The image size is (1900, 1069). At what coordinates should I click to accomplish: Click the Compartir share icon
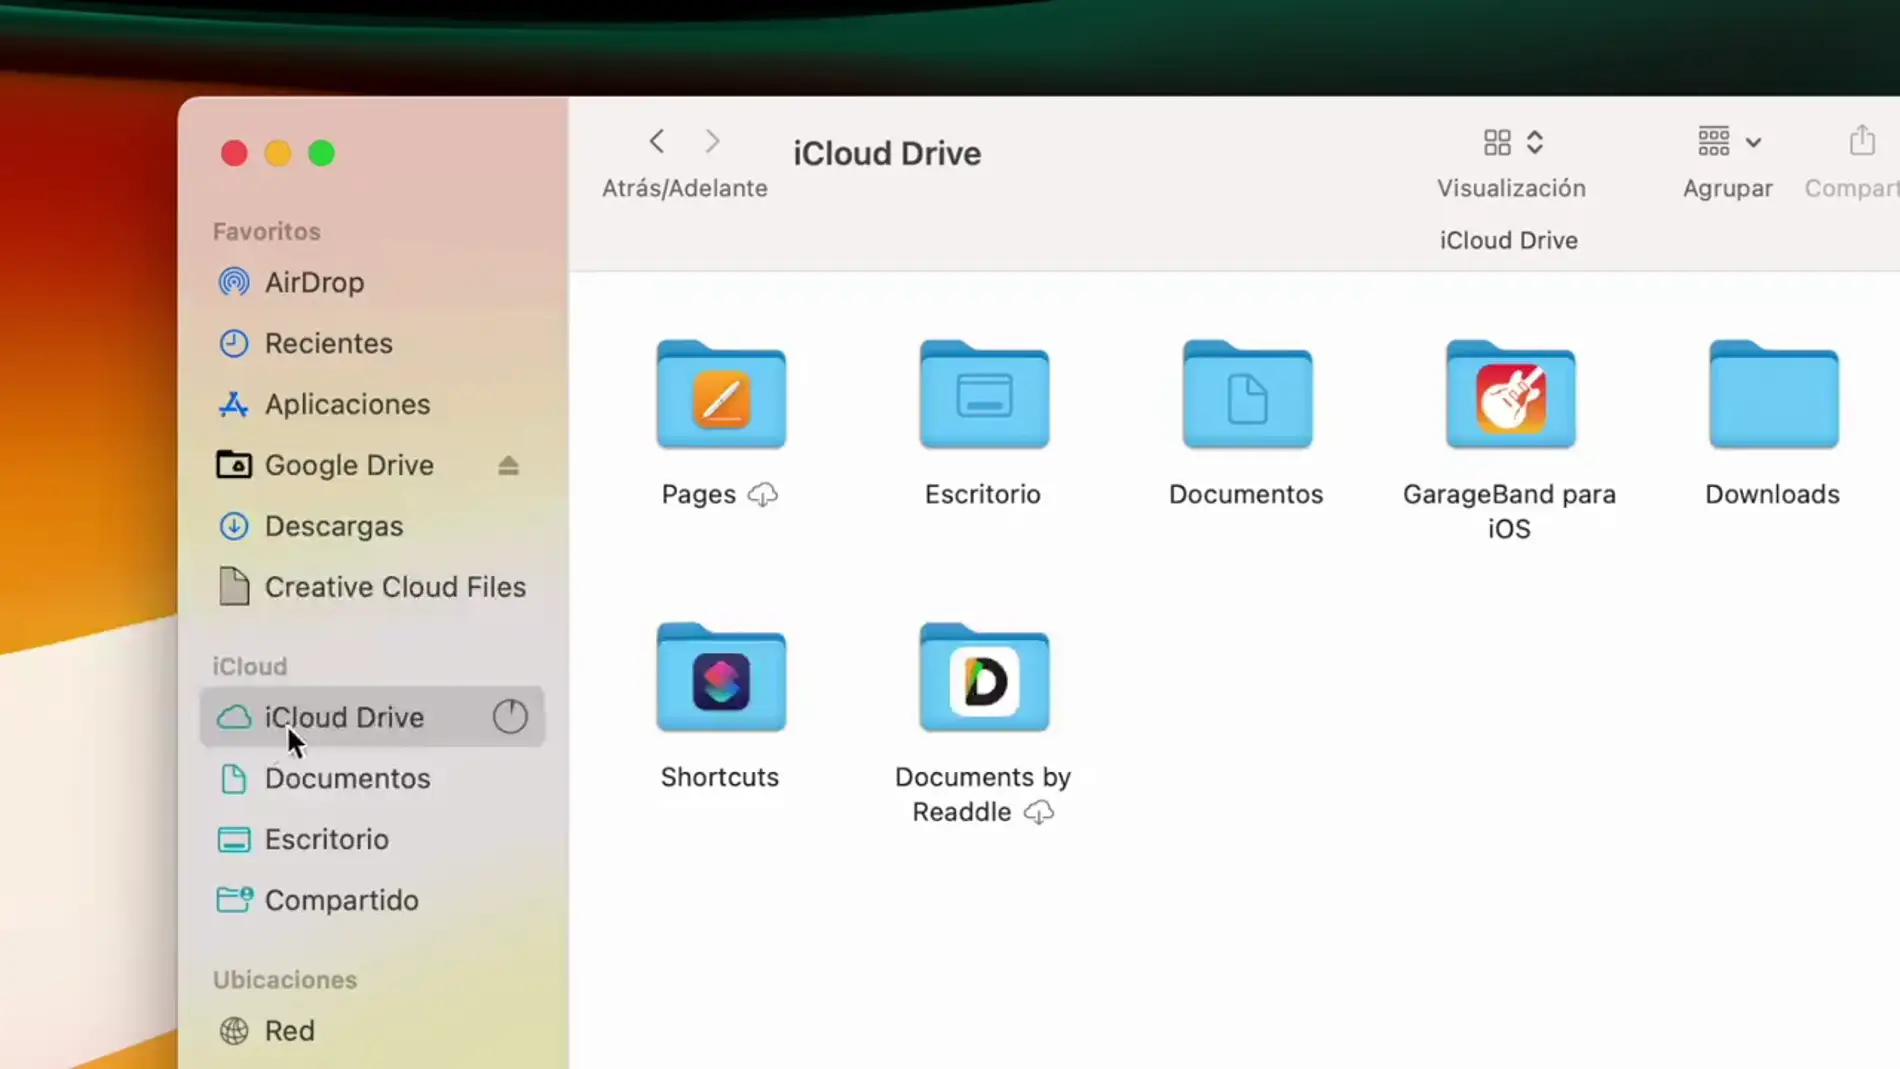point(1859,141)
